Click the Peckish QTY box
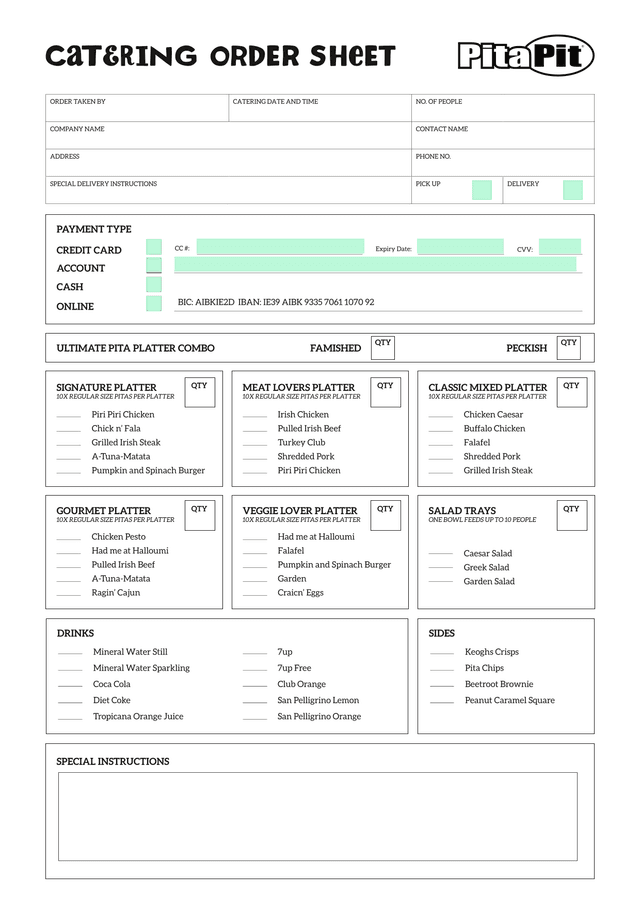This screenshot has height=905, width=640. coord(568,348)
